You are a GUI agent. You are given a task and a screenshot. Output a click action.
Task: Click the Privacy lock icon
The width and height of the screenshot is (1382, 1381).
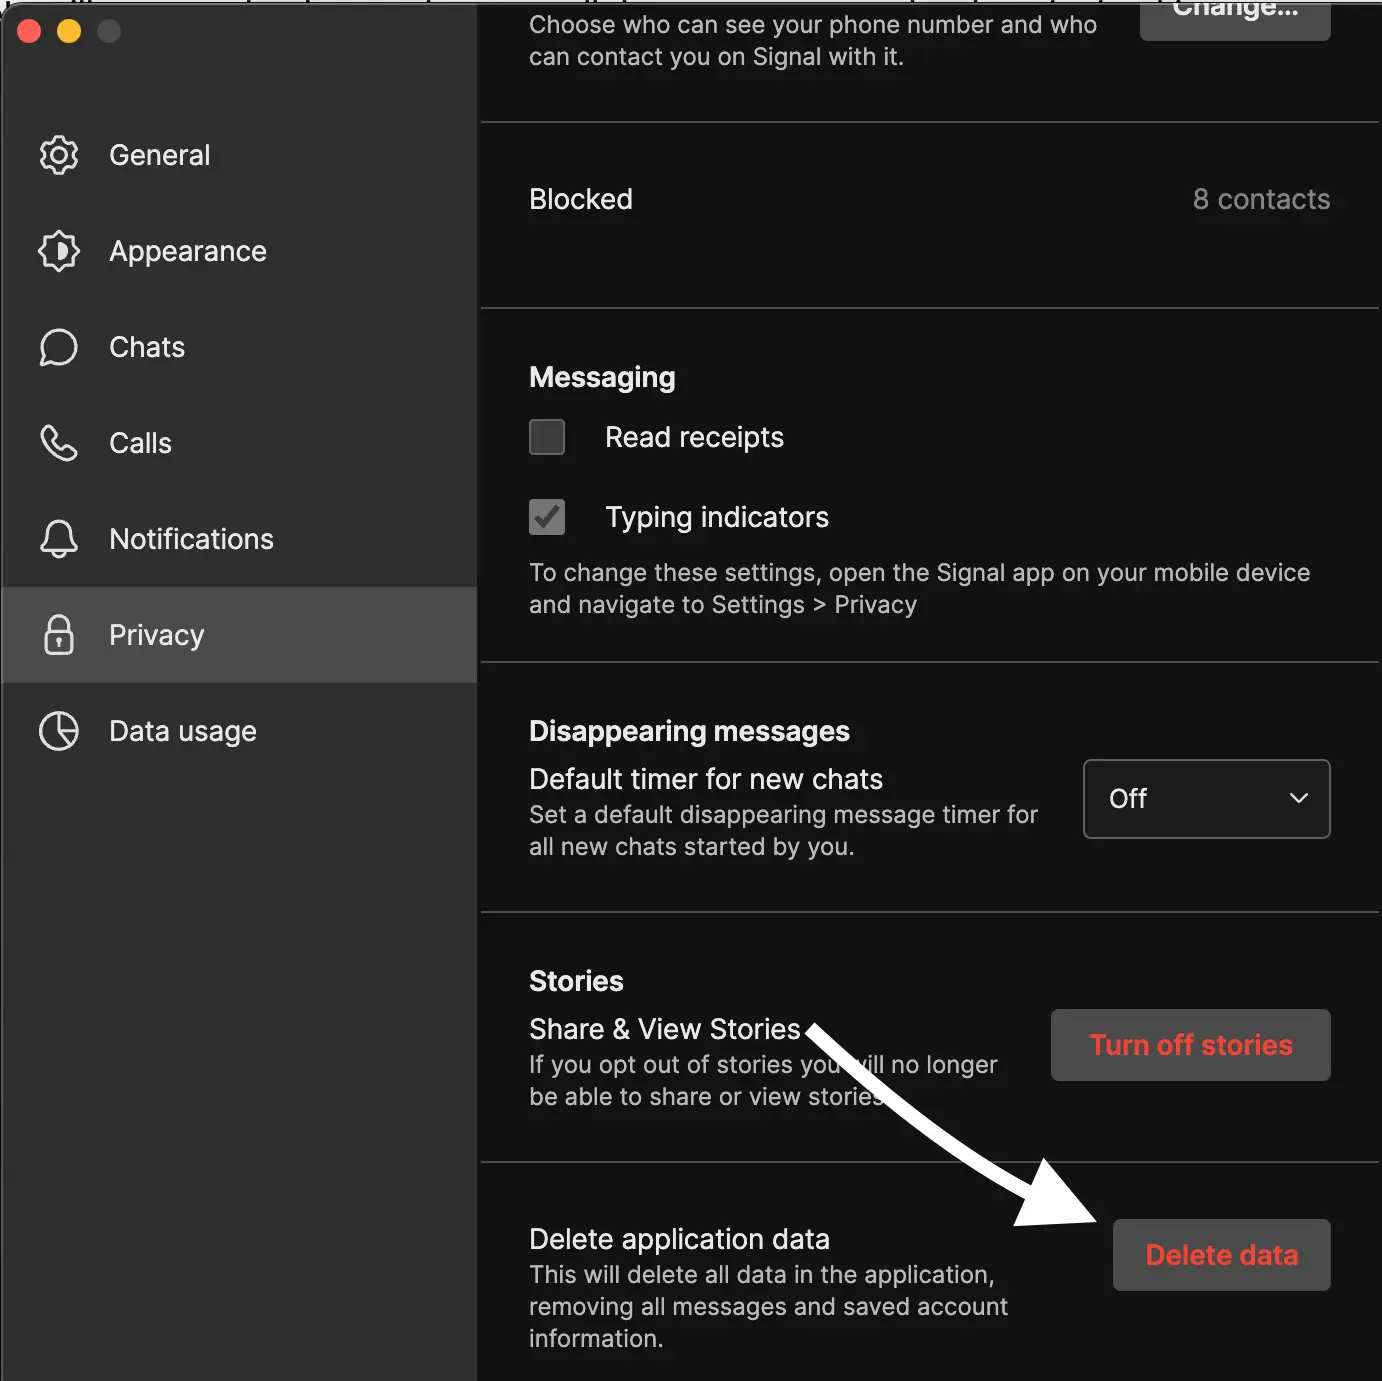pyautogui.click(x=58, y=635)
